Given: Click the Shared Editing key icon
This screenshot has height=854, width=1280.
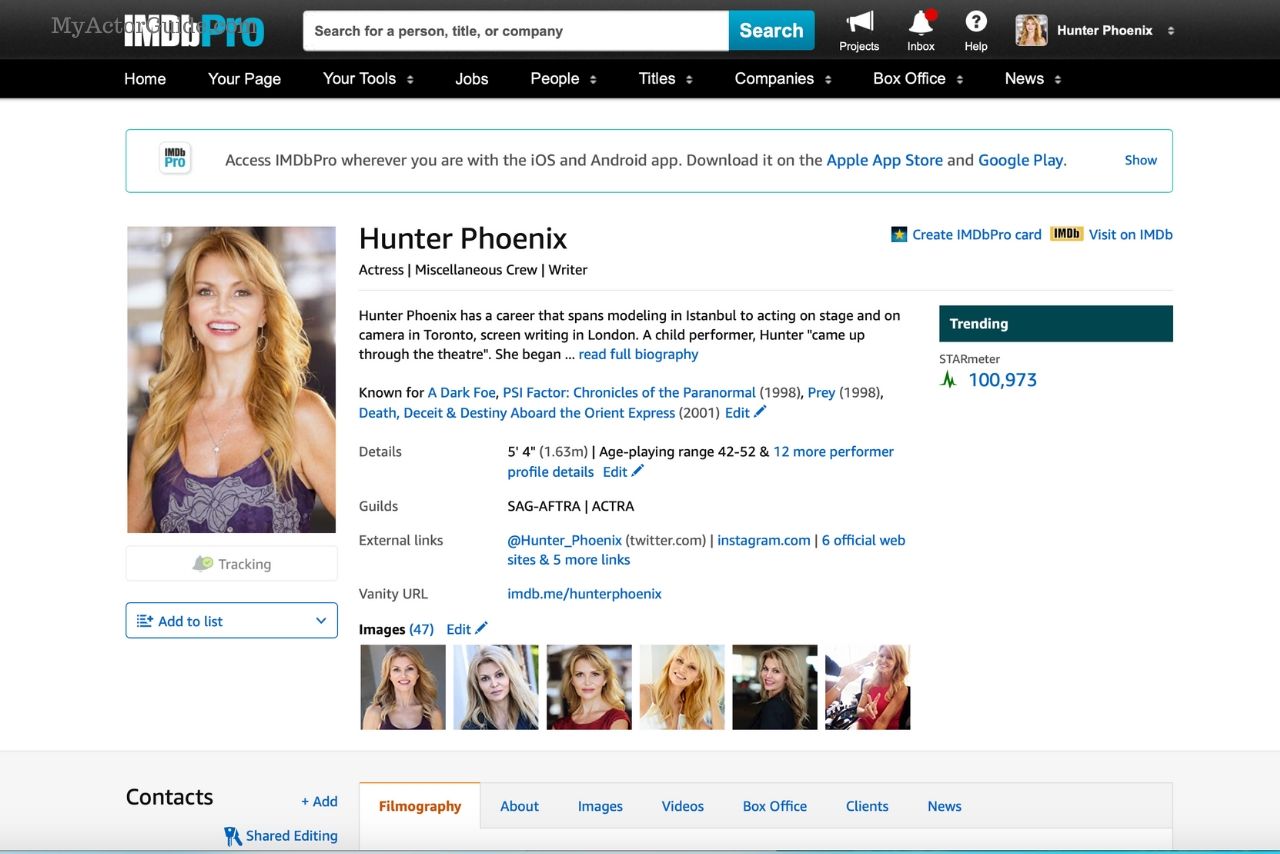Looking at the screenshot, I should pos(232,836).
